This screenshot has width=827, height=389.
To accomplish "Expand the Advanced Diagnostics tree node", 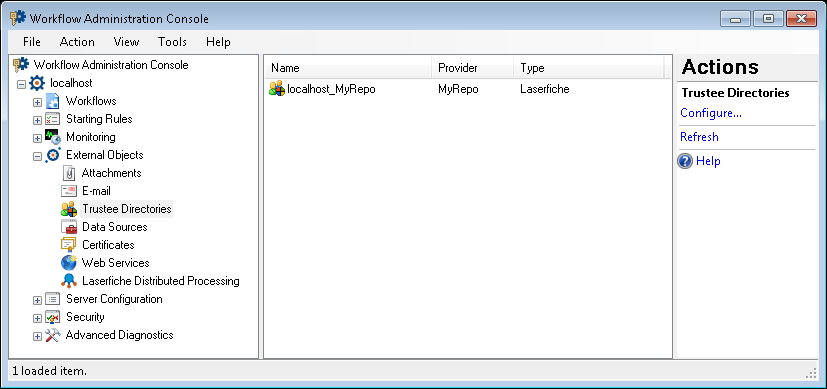I will (37, 336).
